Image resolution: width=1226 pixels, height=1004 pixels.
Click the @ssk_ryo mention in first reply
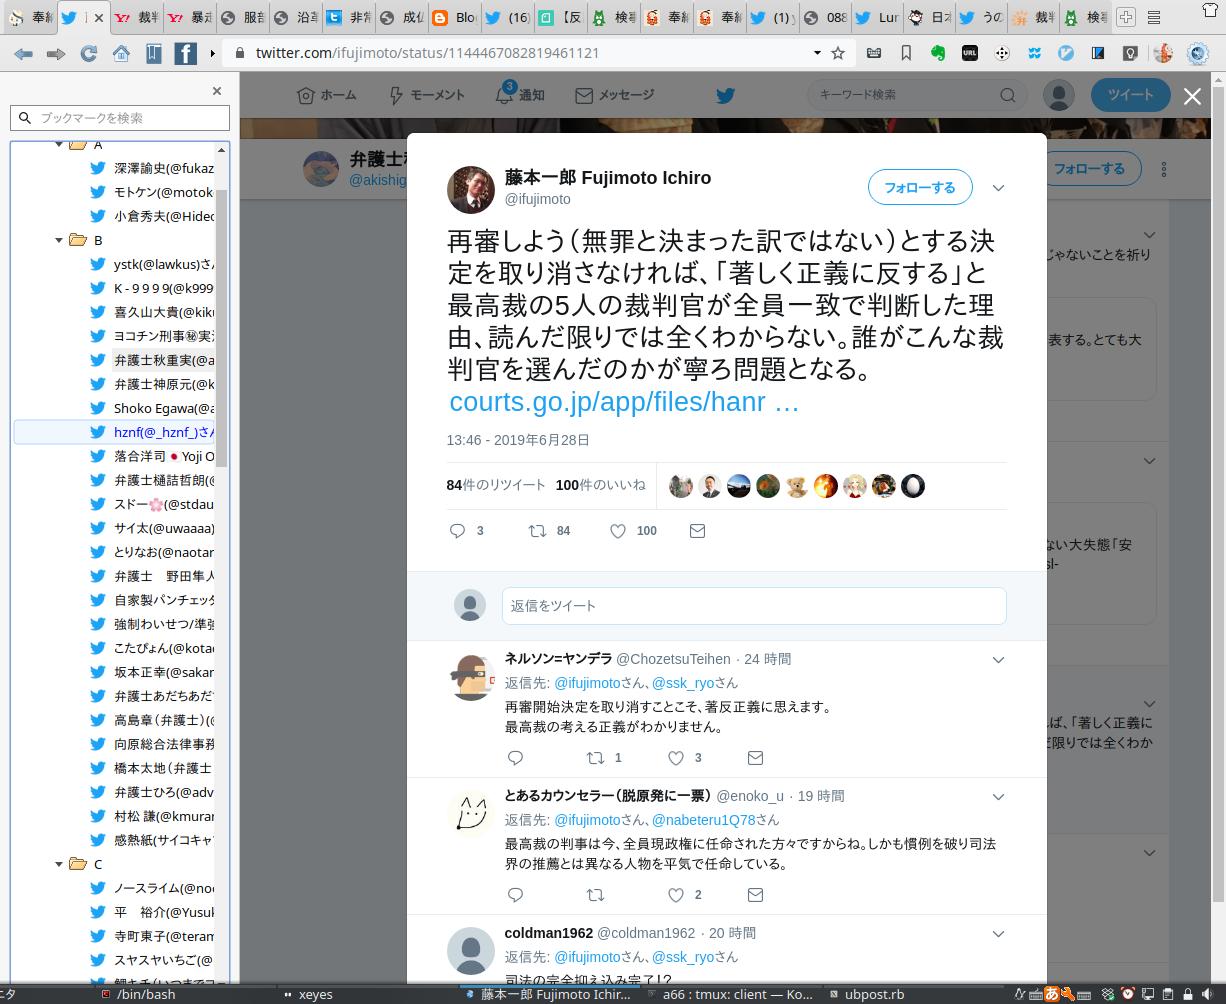(683, 683)
